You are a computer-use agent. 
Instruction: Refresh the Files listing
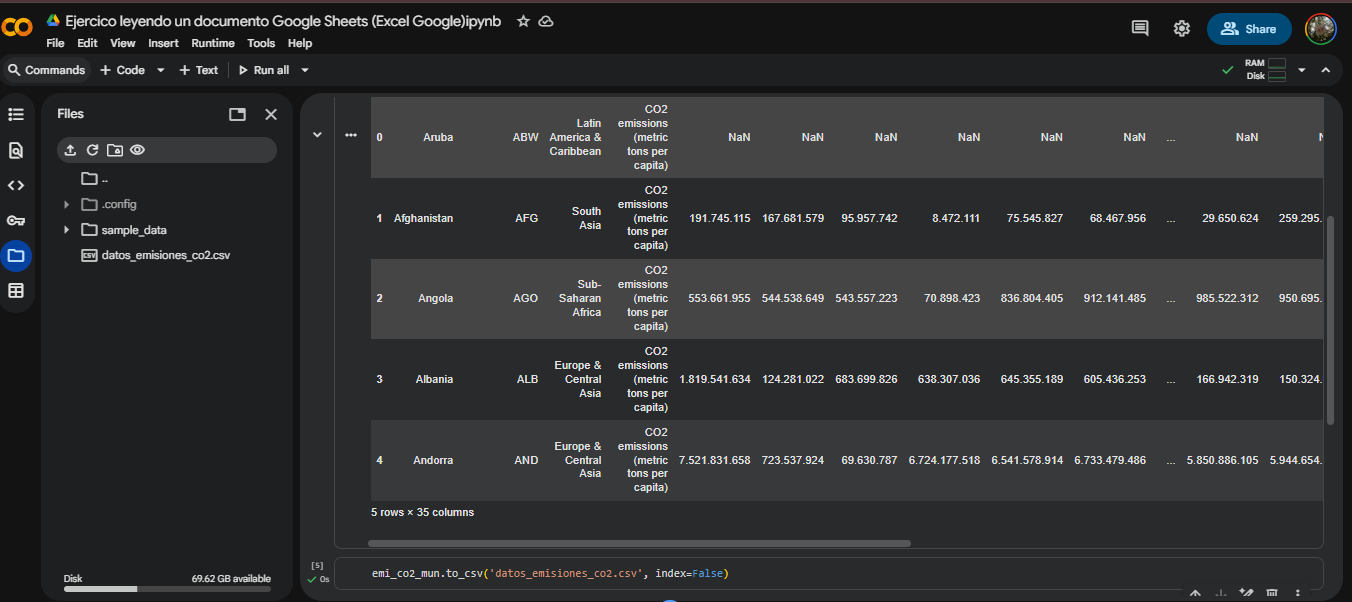click(x=92, y=150)
